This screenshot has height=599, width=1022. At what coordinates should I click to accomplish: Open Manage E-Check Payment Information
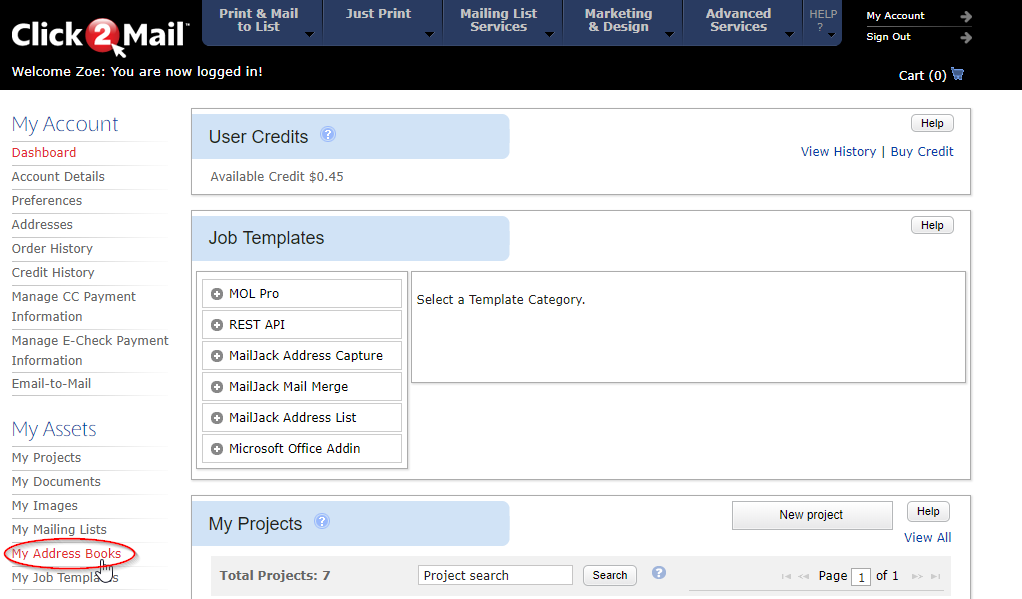tap(90, 350)
